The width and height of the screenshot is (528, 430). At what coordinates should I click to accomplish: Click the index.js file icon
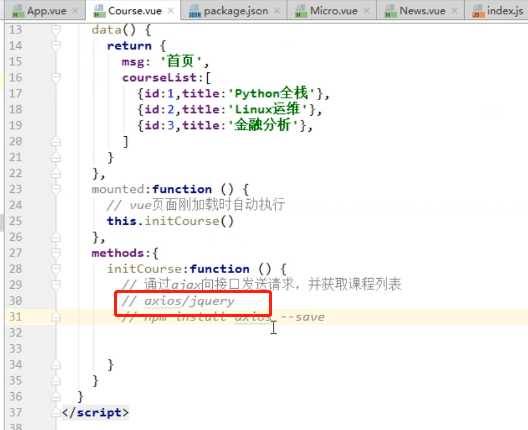[478, 11]
